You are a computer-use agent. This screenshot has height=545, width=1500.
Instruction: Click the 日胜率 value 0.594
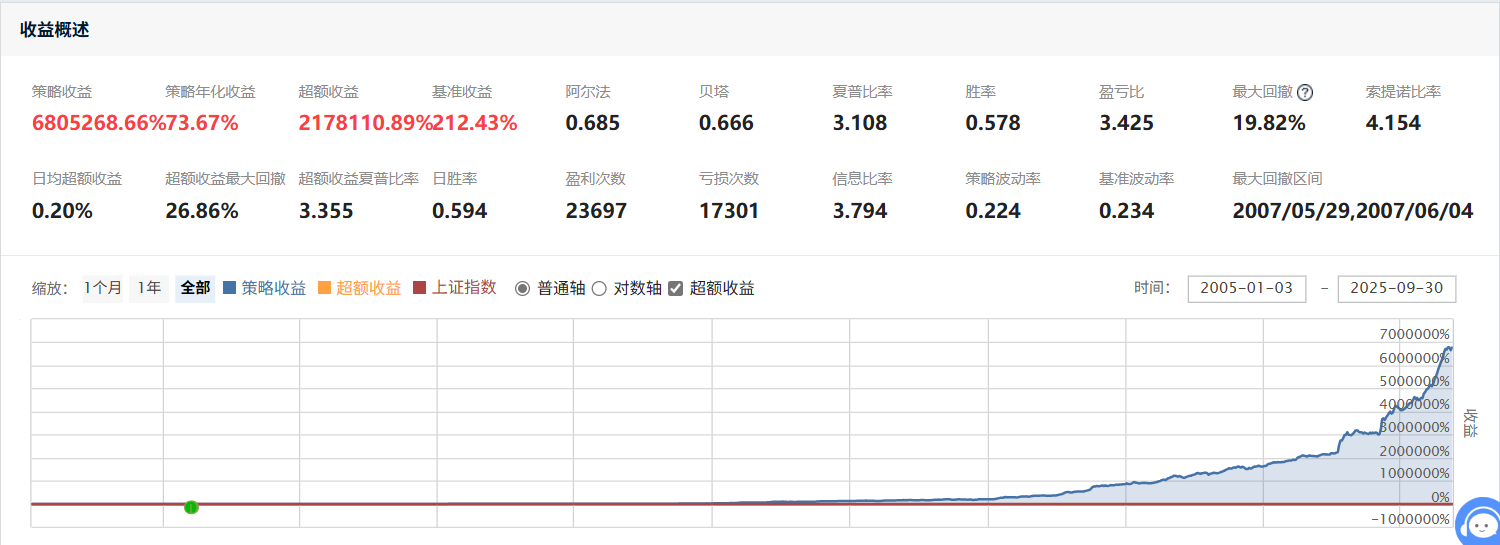click(x=460, y=211)
